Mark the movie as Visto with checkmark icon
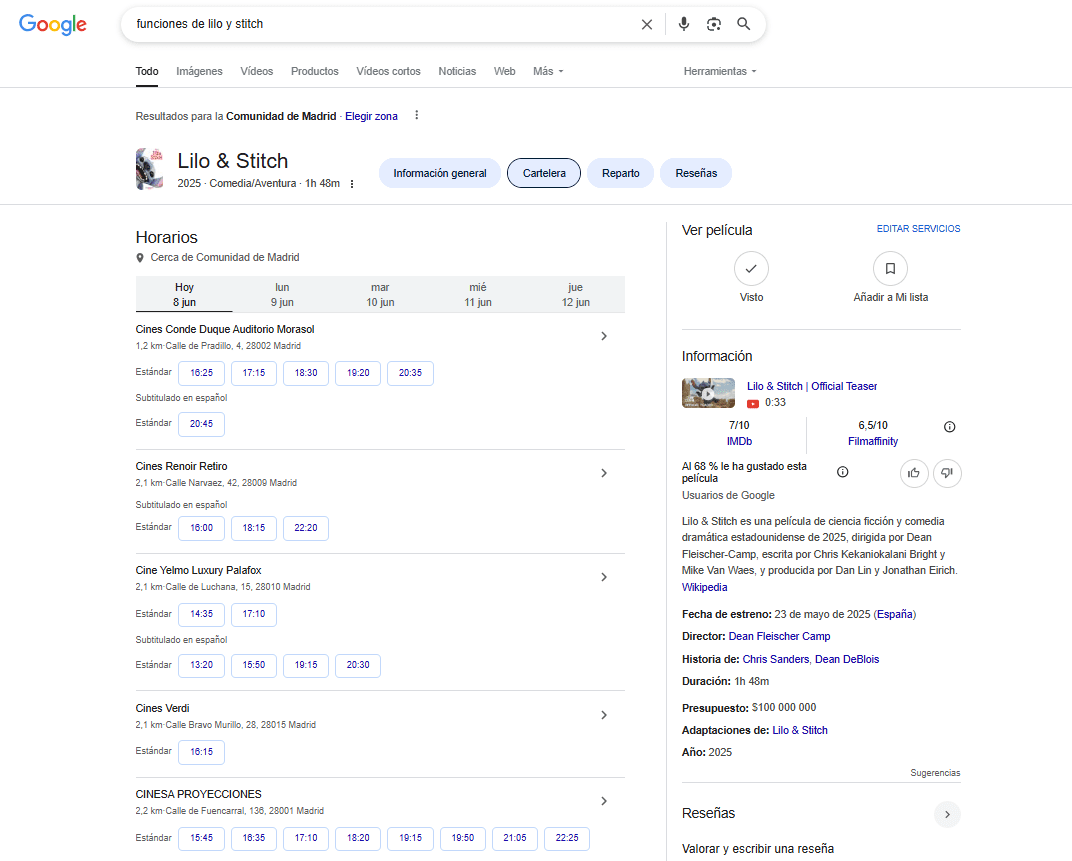 [751, 269]
